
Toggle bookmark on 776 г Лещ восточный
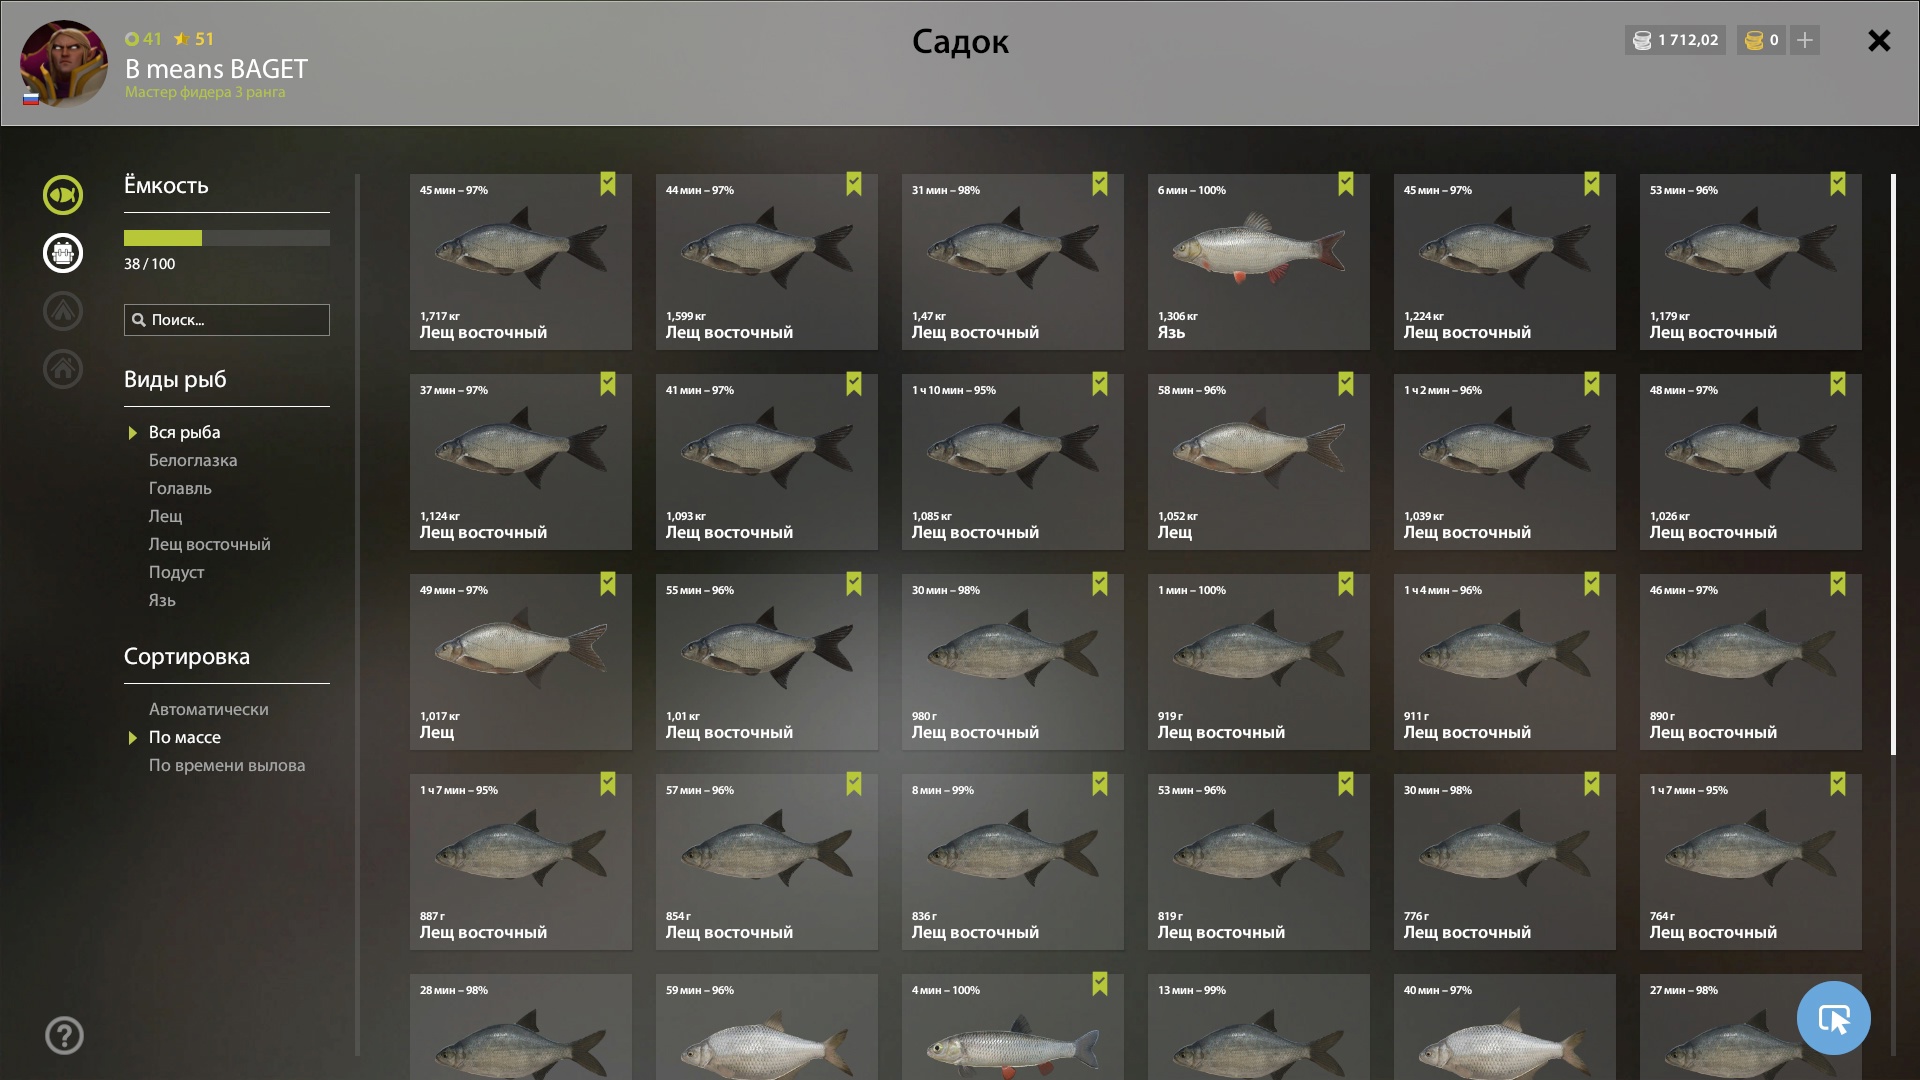(1592, 784)
